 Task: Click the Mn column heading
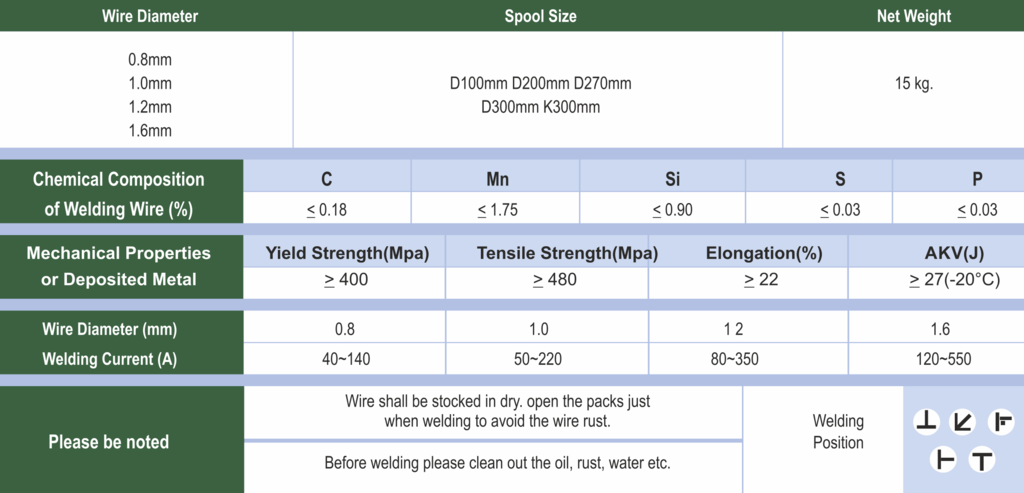[x=498, y=179]
